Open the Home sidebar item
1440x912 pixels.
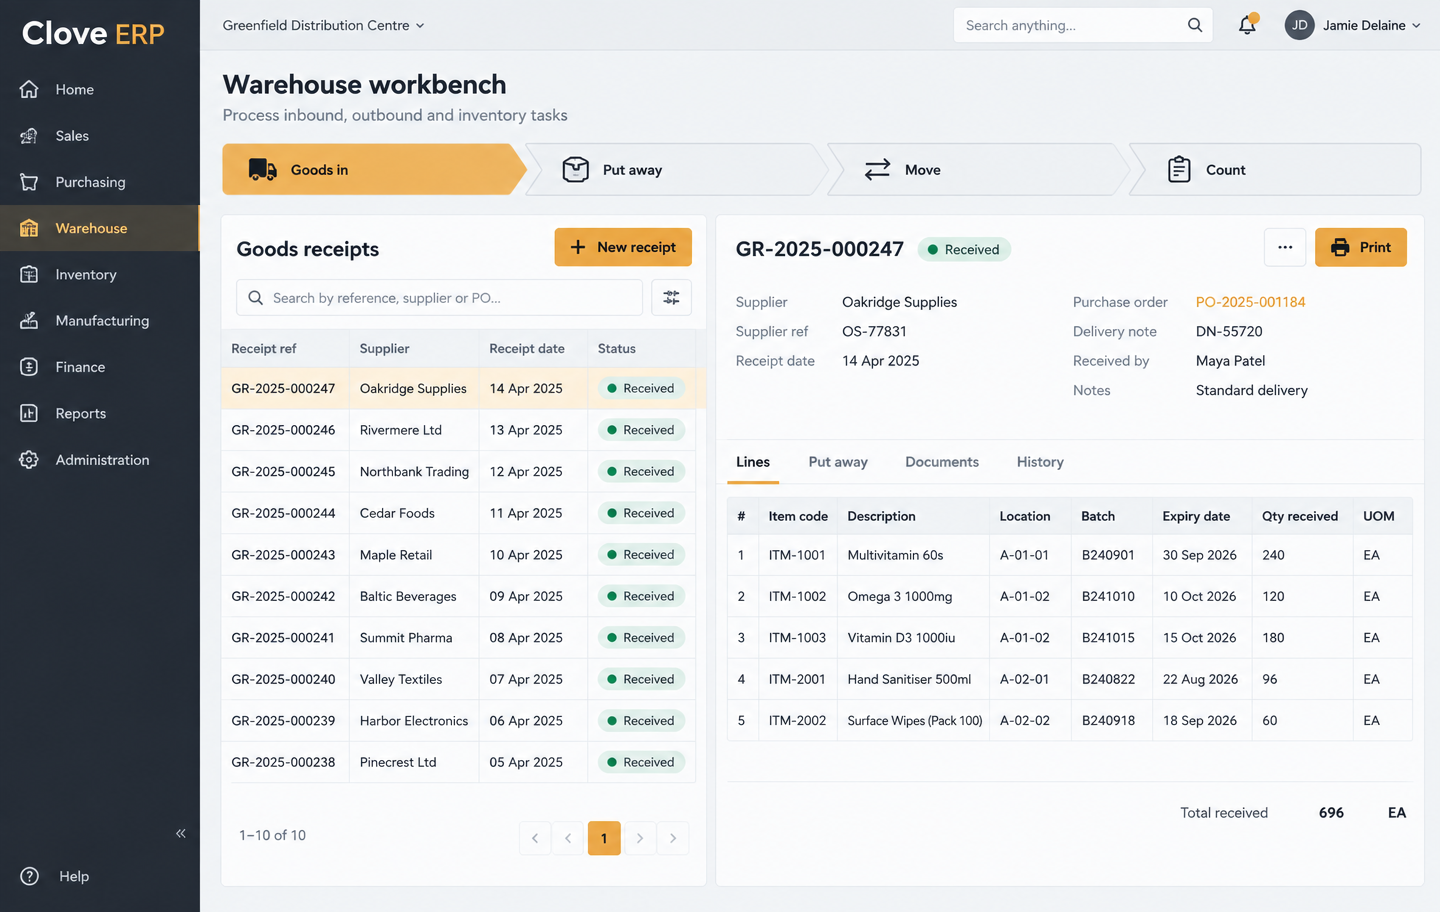click(100, 89)
